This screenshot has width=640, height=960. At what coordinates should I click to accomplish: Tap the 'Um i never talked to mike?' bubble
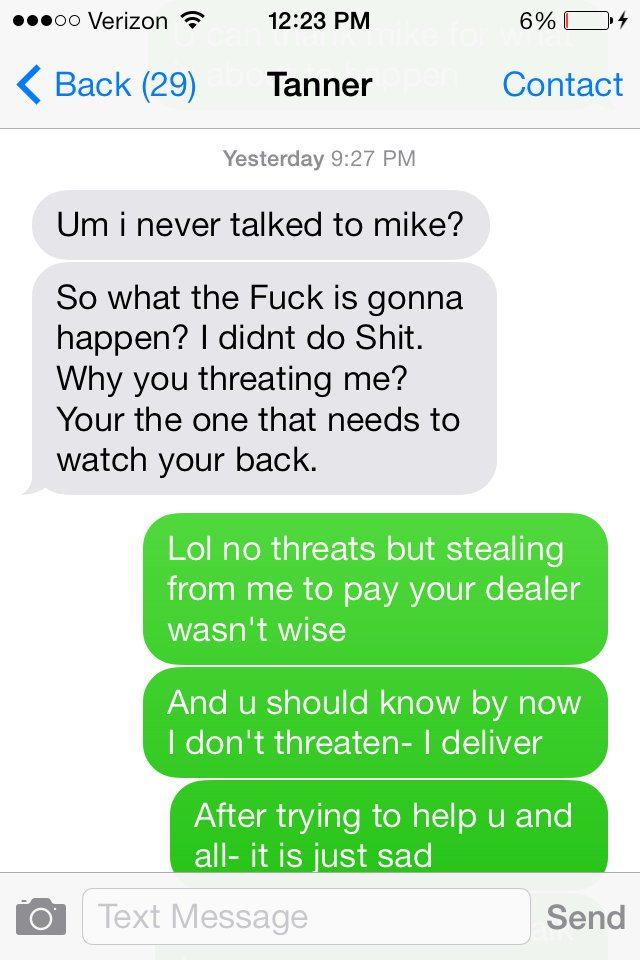pos(261,225)
